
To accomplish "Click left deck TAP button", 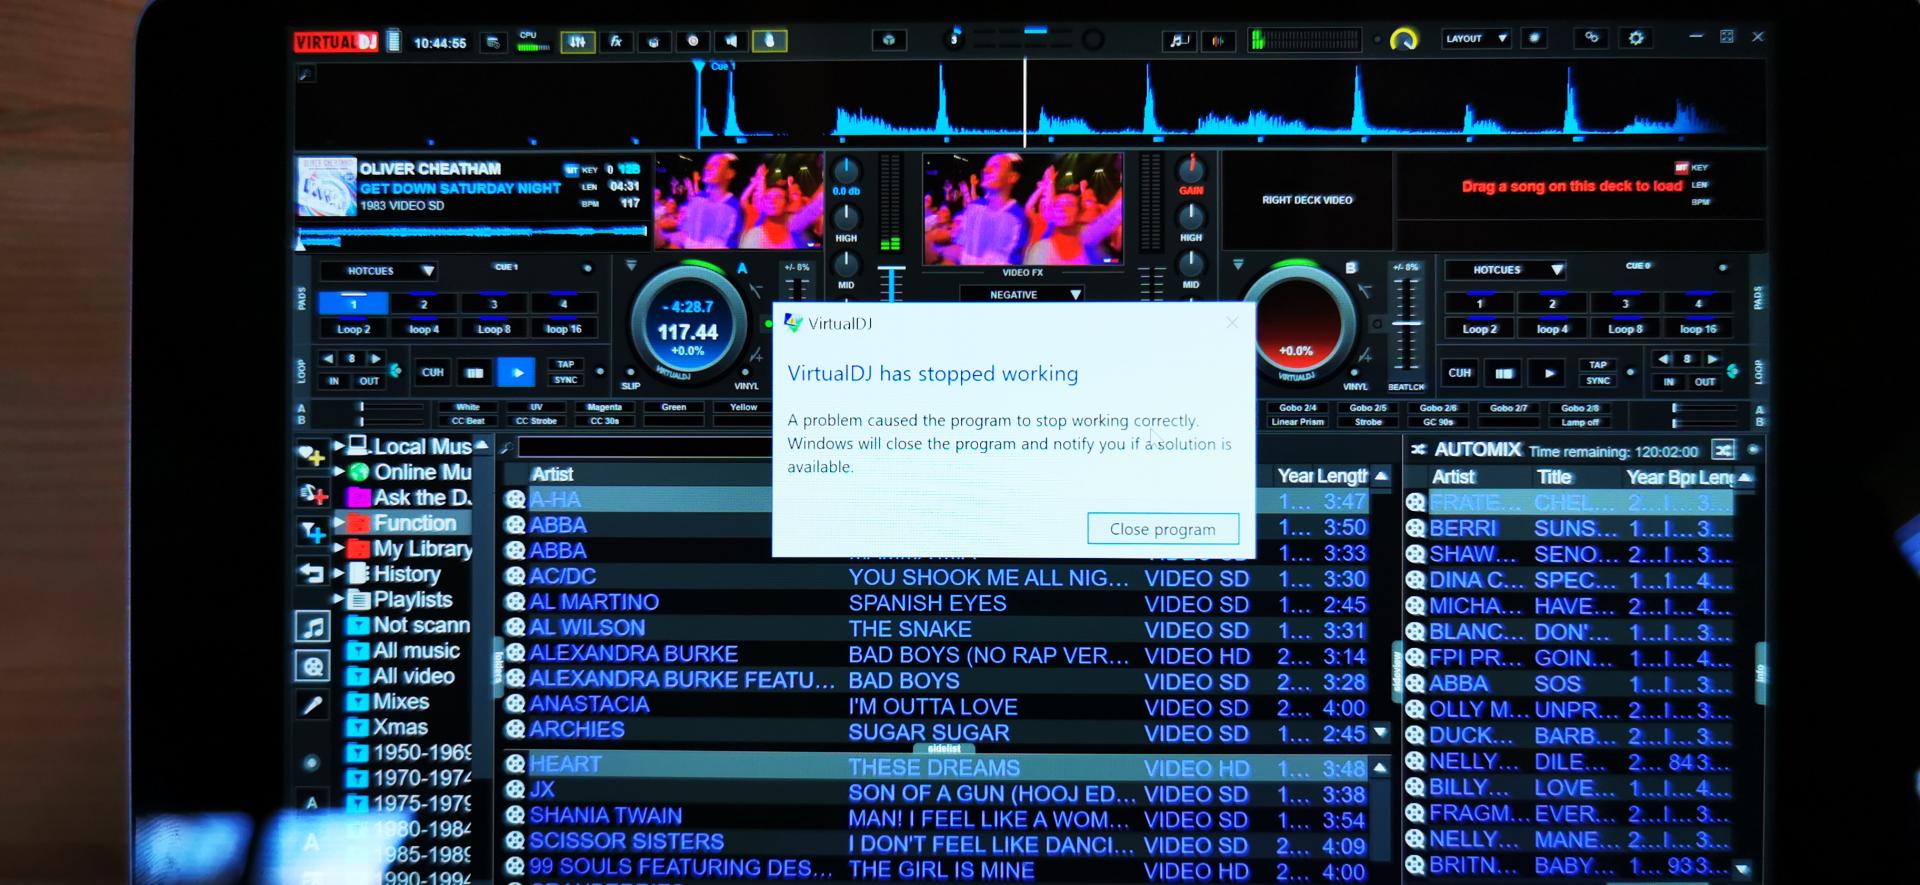I will point(566,364).
